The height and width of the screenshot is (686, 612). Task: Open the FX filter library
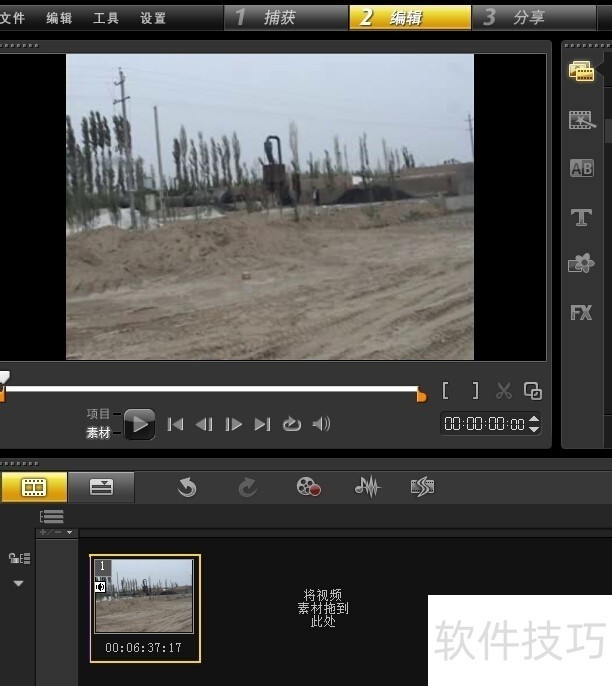point(581,312)
